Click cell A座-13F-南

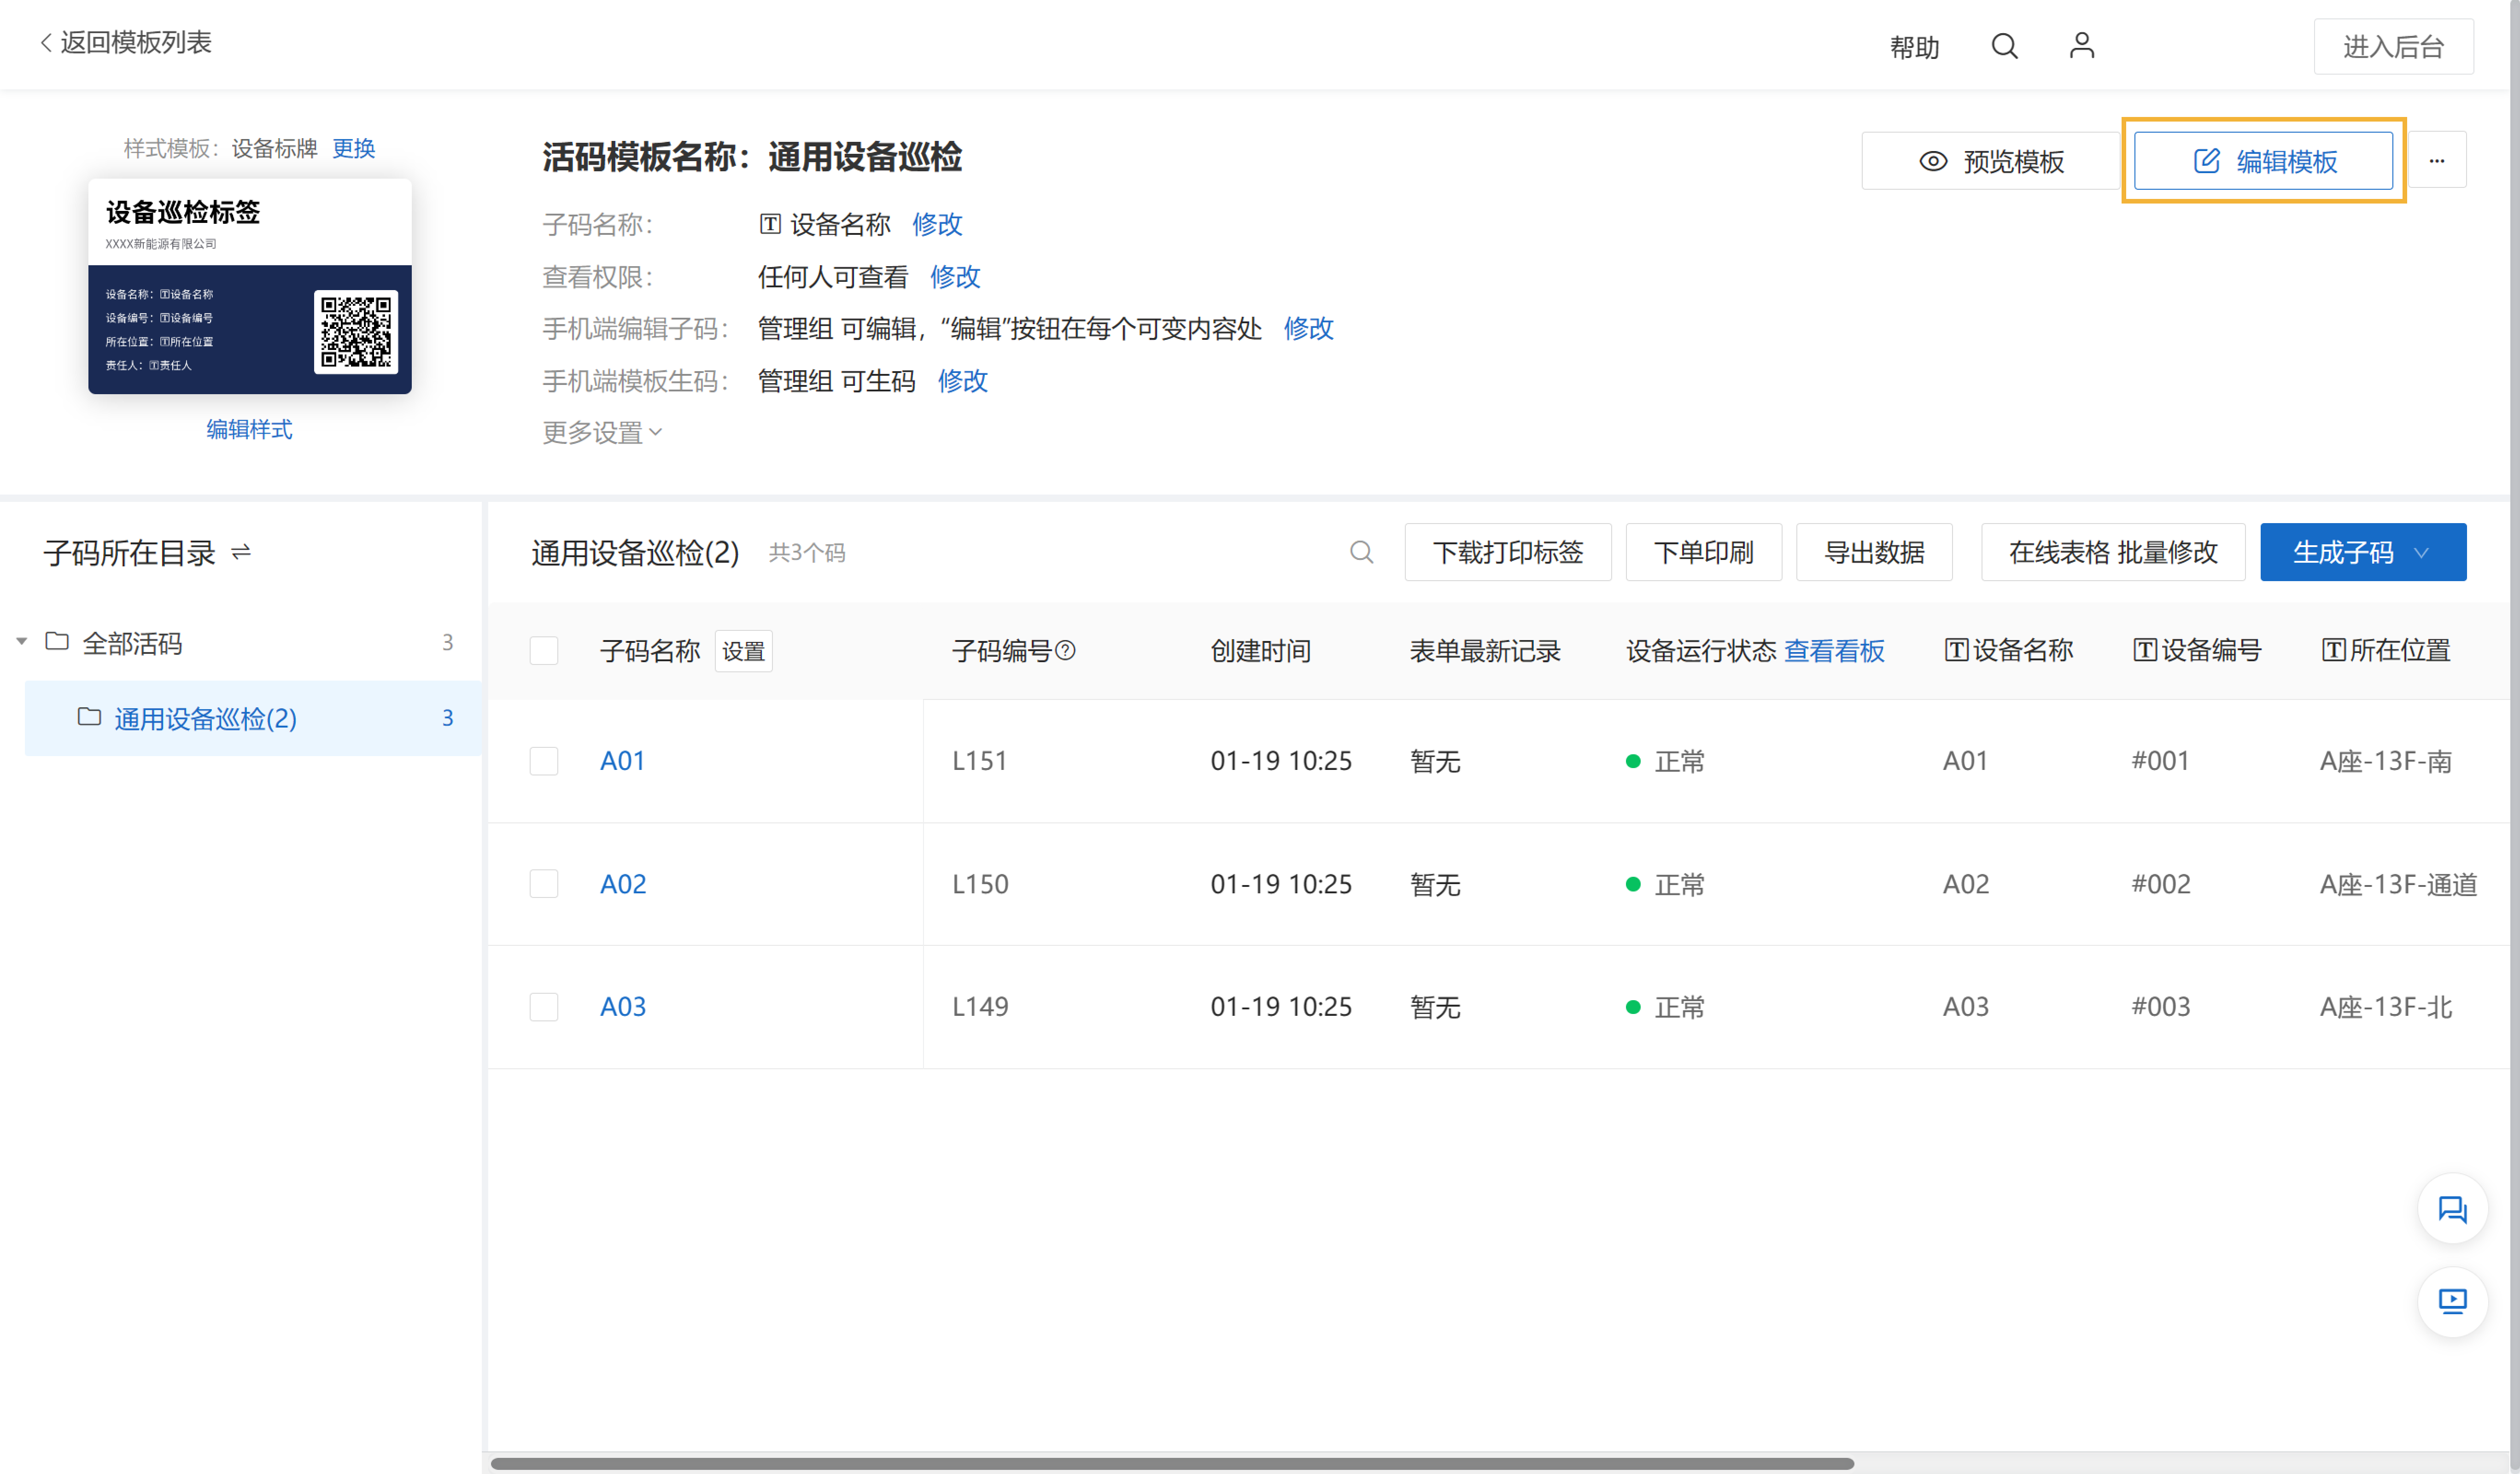click(x=2386, y=761)
